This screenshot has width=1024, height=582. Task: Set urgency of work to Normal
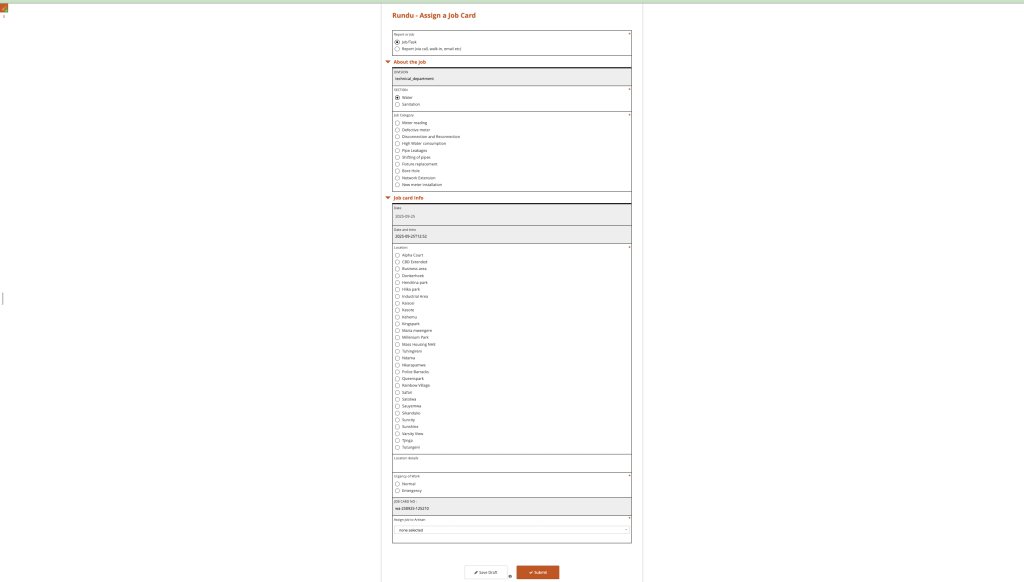[x=397, y=484]
